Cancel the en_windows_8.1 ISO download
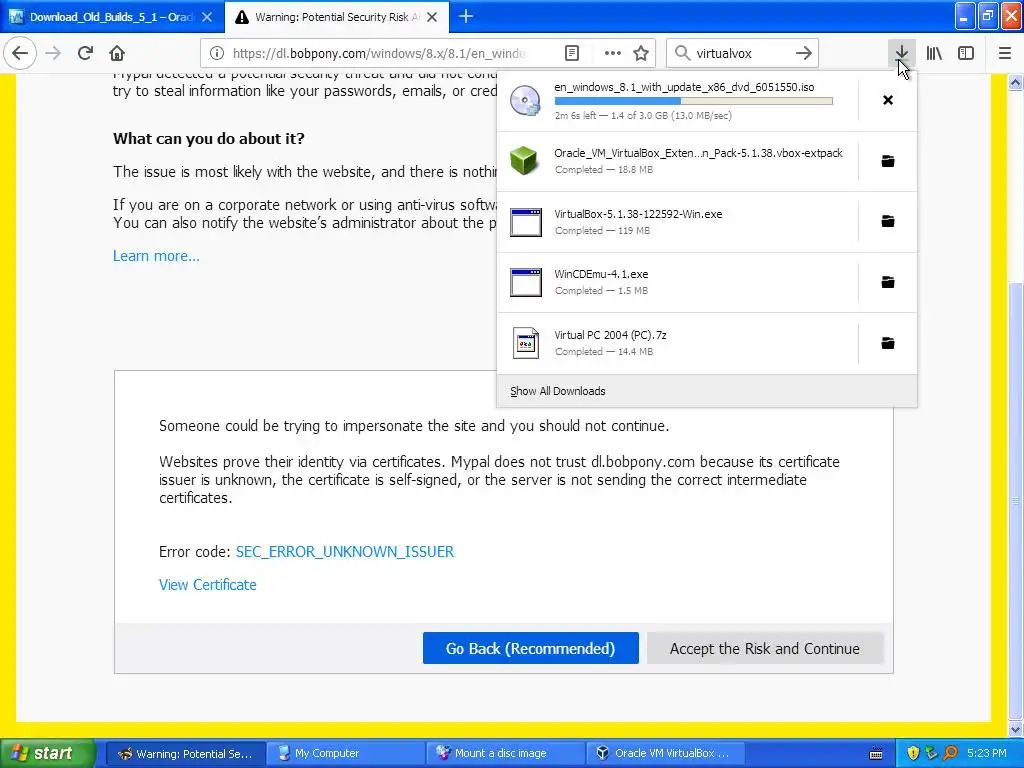Viewport: 1024px width, 768px height. click(888, 100)
